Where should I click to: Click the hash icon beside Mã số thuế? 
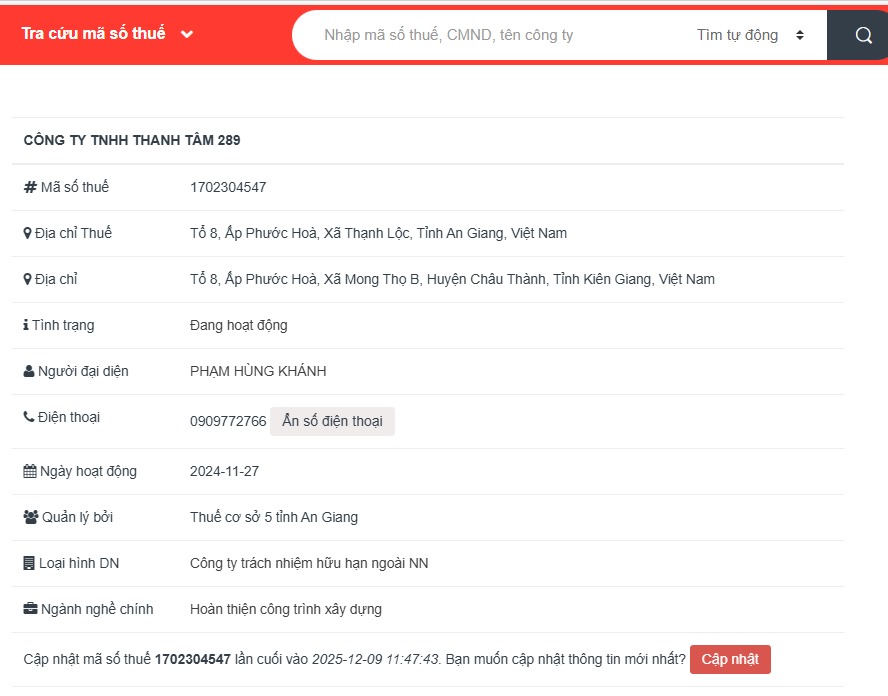[30, 187]
